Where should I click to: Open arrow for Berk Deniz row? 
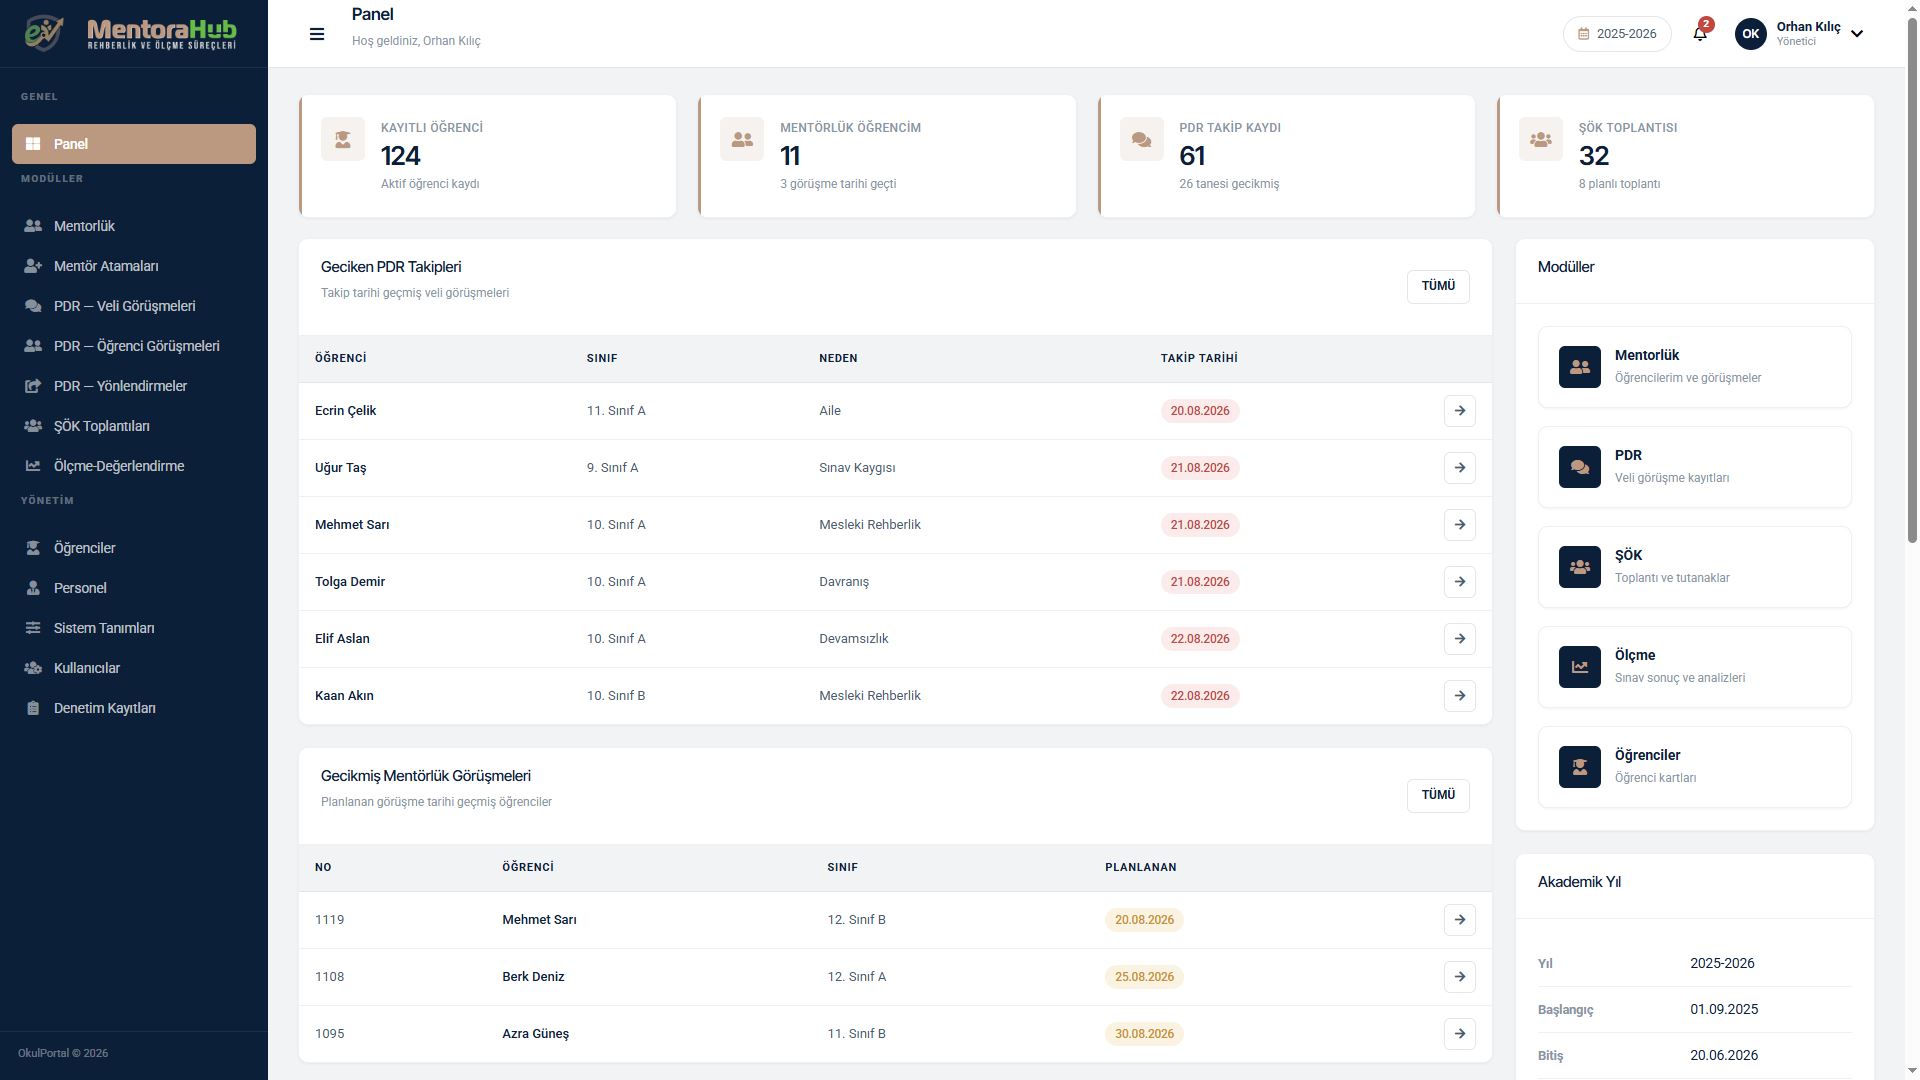click(x=1460, y=977)
